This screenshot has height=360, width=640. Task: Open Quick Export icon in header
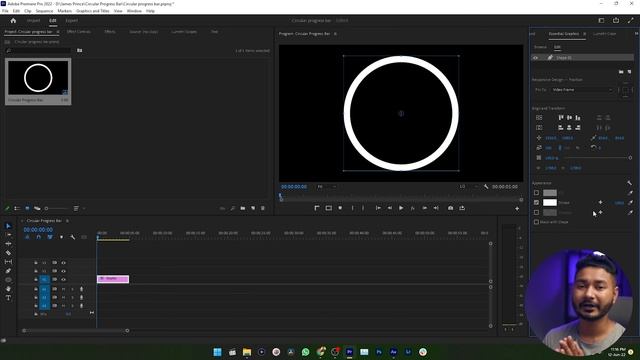click(616, 20)
